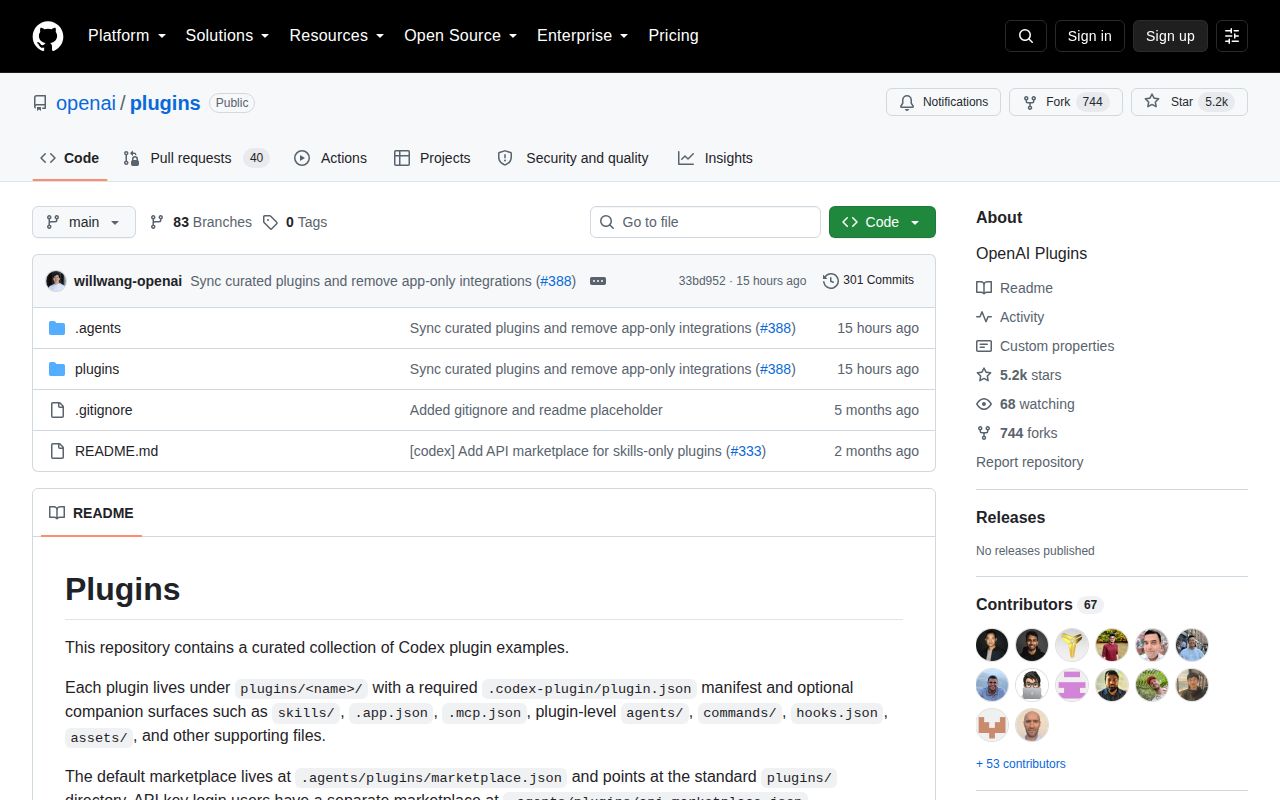The width and height of the screenshot is (1280, 800).
Task: Click the #388 link in commit bar
Action: [x=556, y=281]
